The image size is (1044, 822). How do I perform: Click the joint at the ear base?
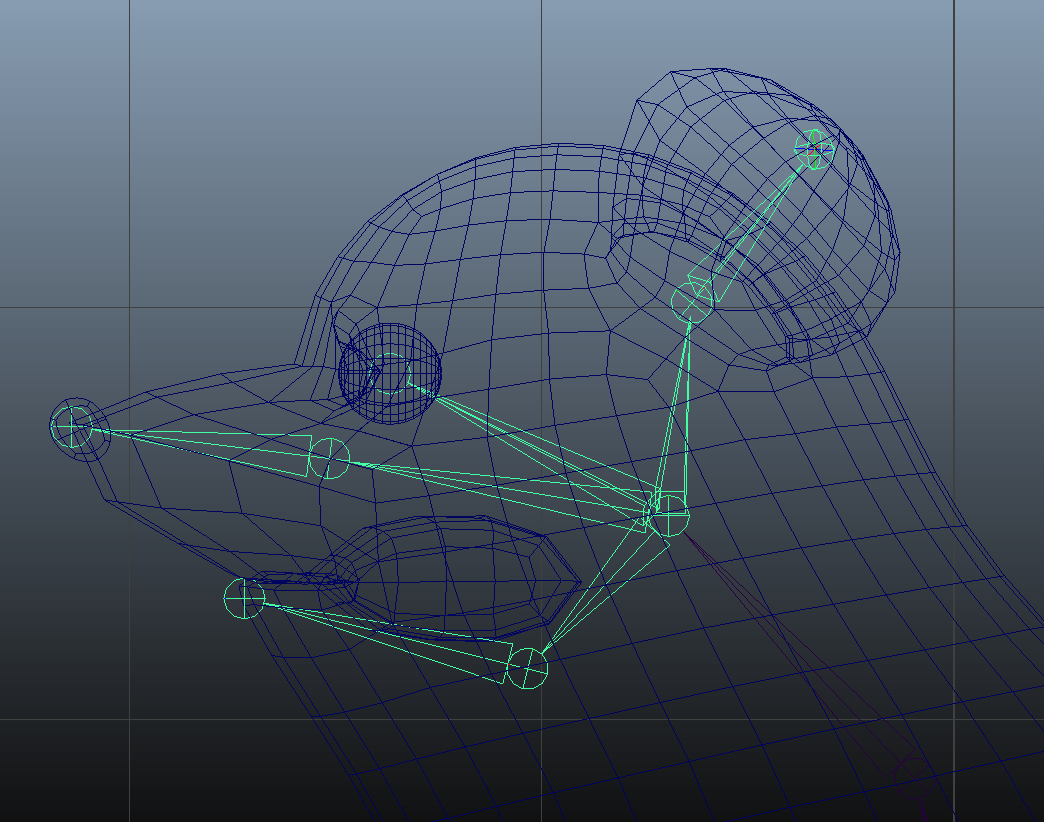692,301
